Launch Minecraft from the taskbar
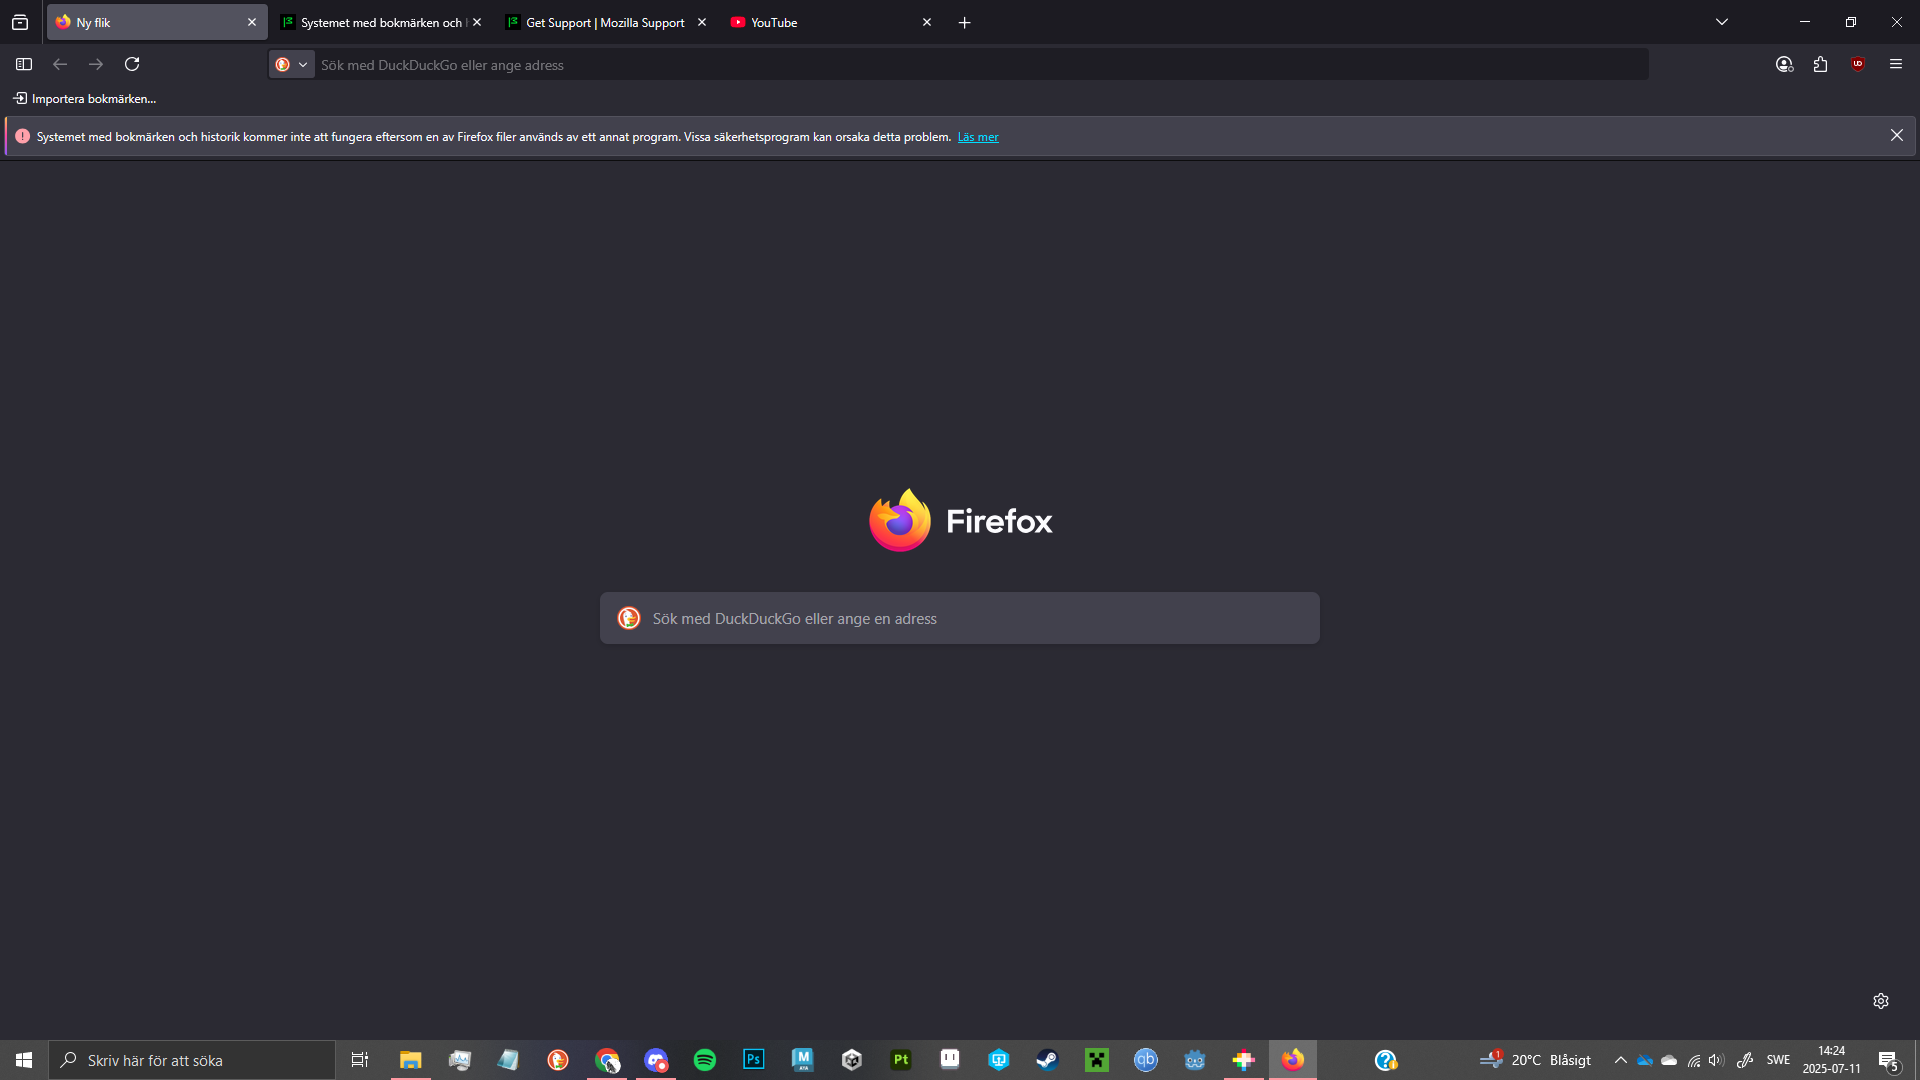 (1097, 1060)
